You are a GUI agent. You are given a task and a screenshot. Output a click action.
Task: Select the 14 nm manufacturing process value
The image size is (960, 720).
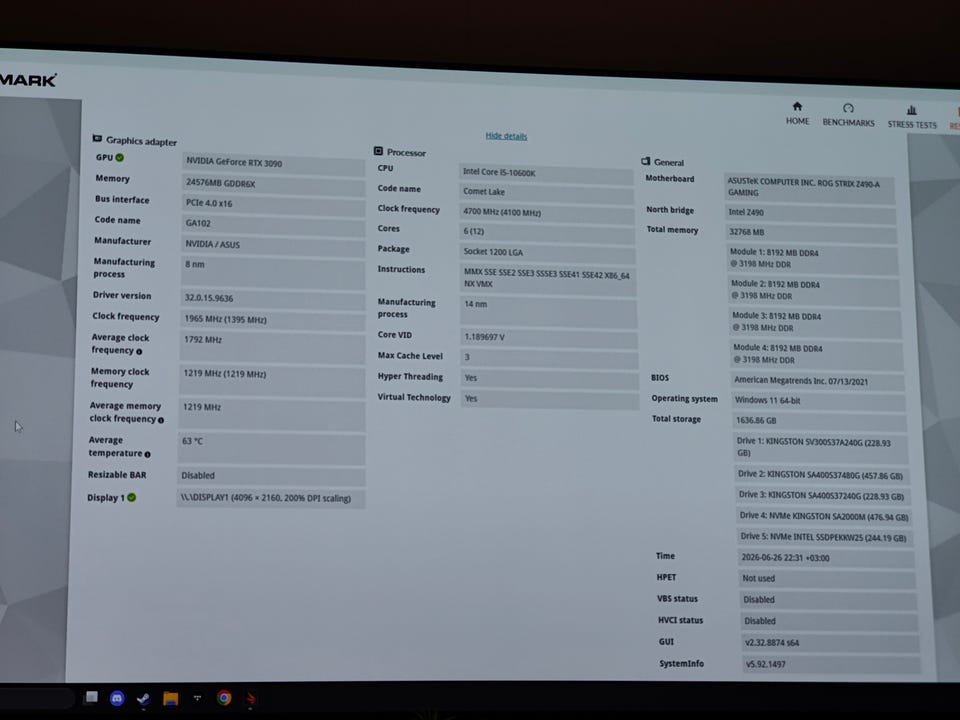tap(549, 311)
